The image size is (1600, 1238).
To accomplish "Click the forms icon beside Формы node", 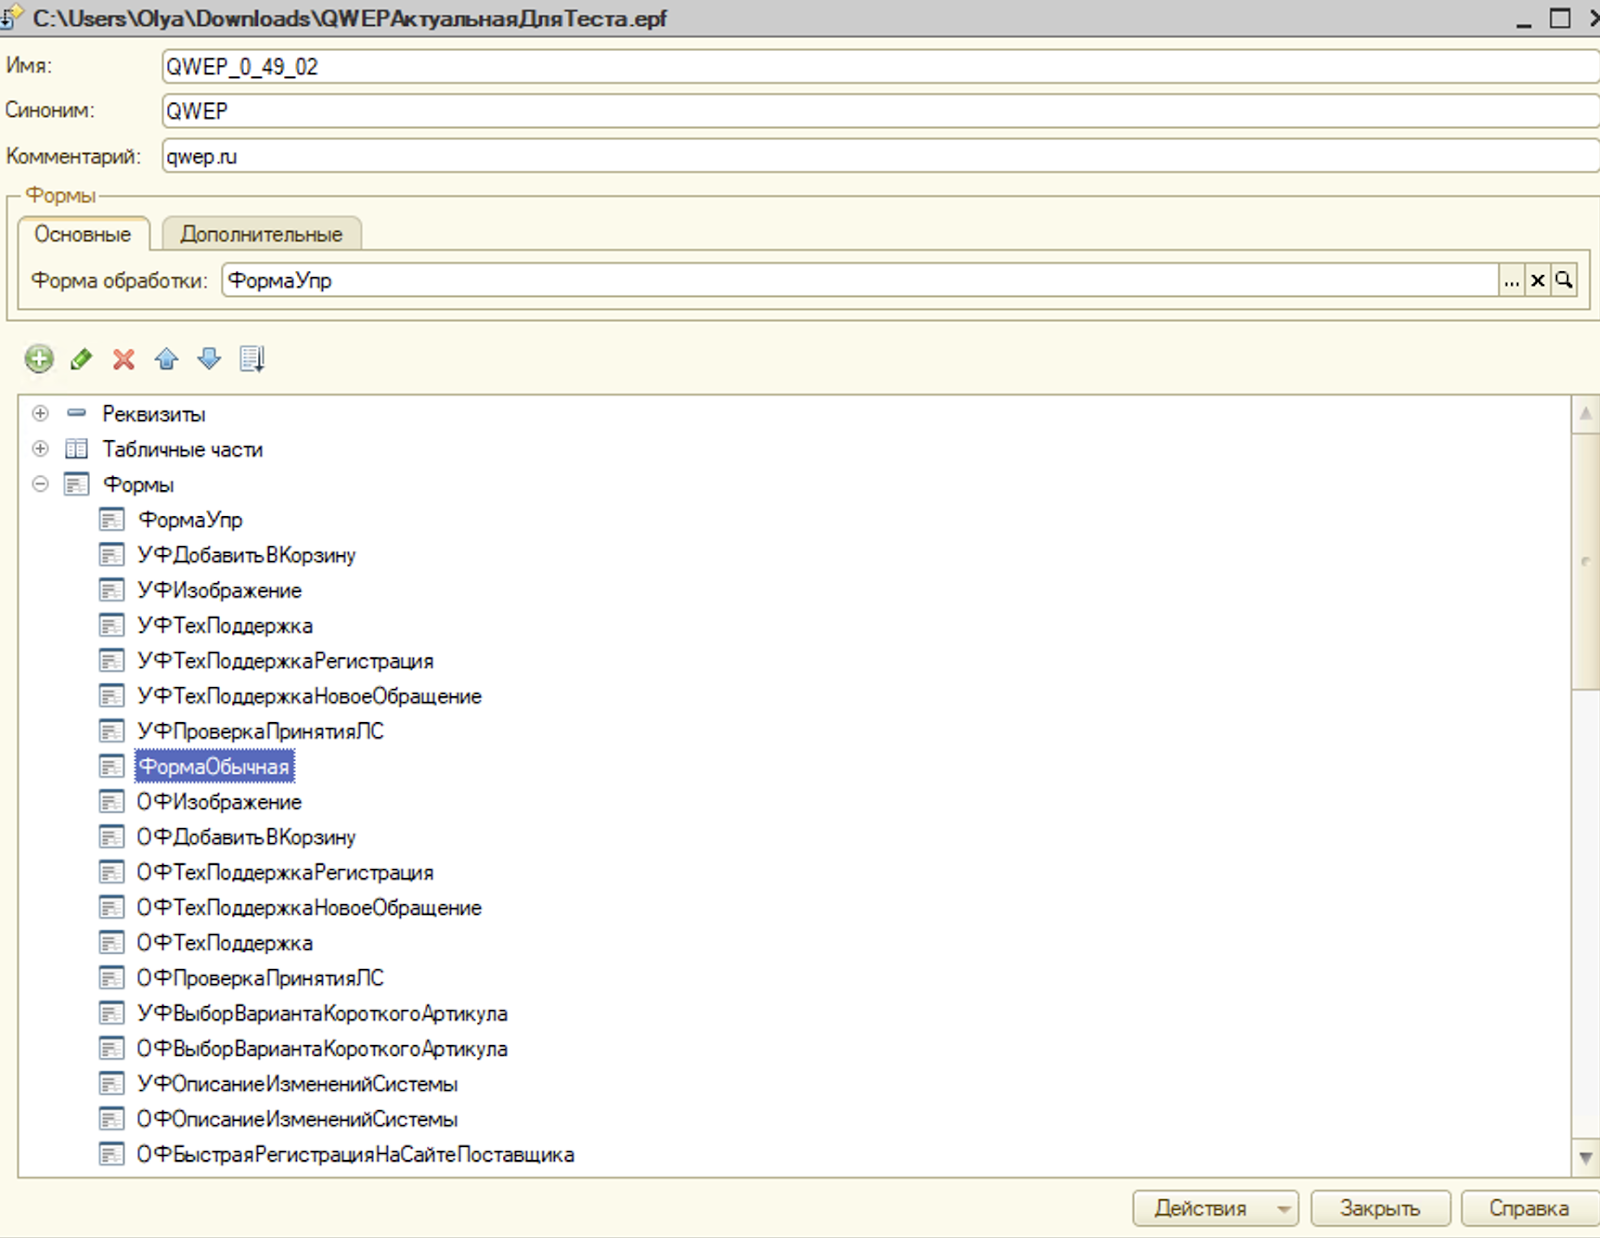I will click(77, 484).
